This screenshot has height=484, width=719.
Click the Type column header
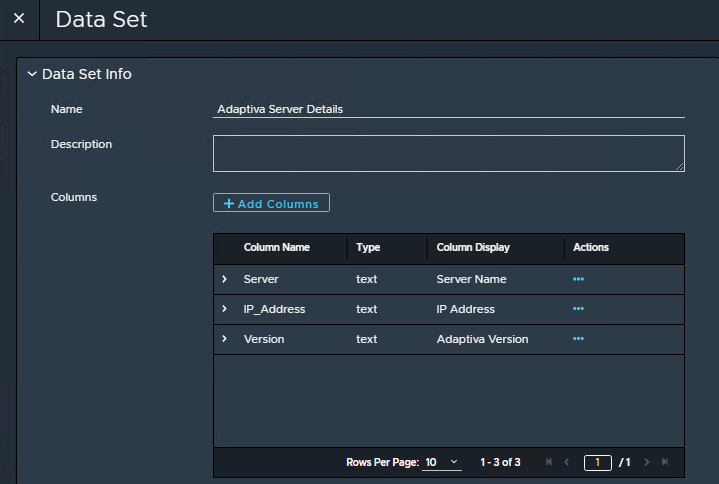click(368, 248)
